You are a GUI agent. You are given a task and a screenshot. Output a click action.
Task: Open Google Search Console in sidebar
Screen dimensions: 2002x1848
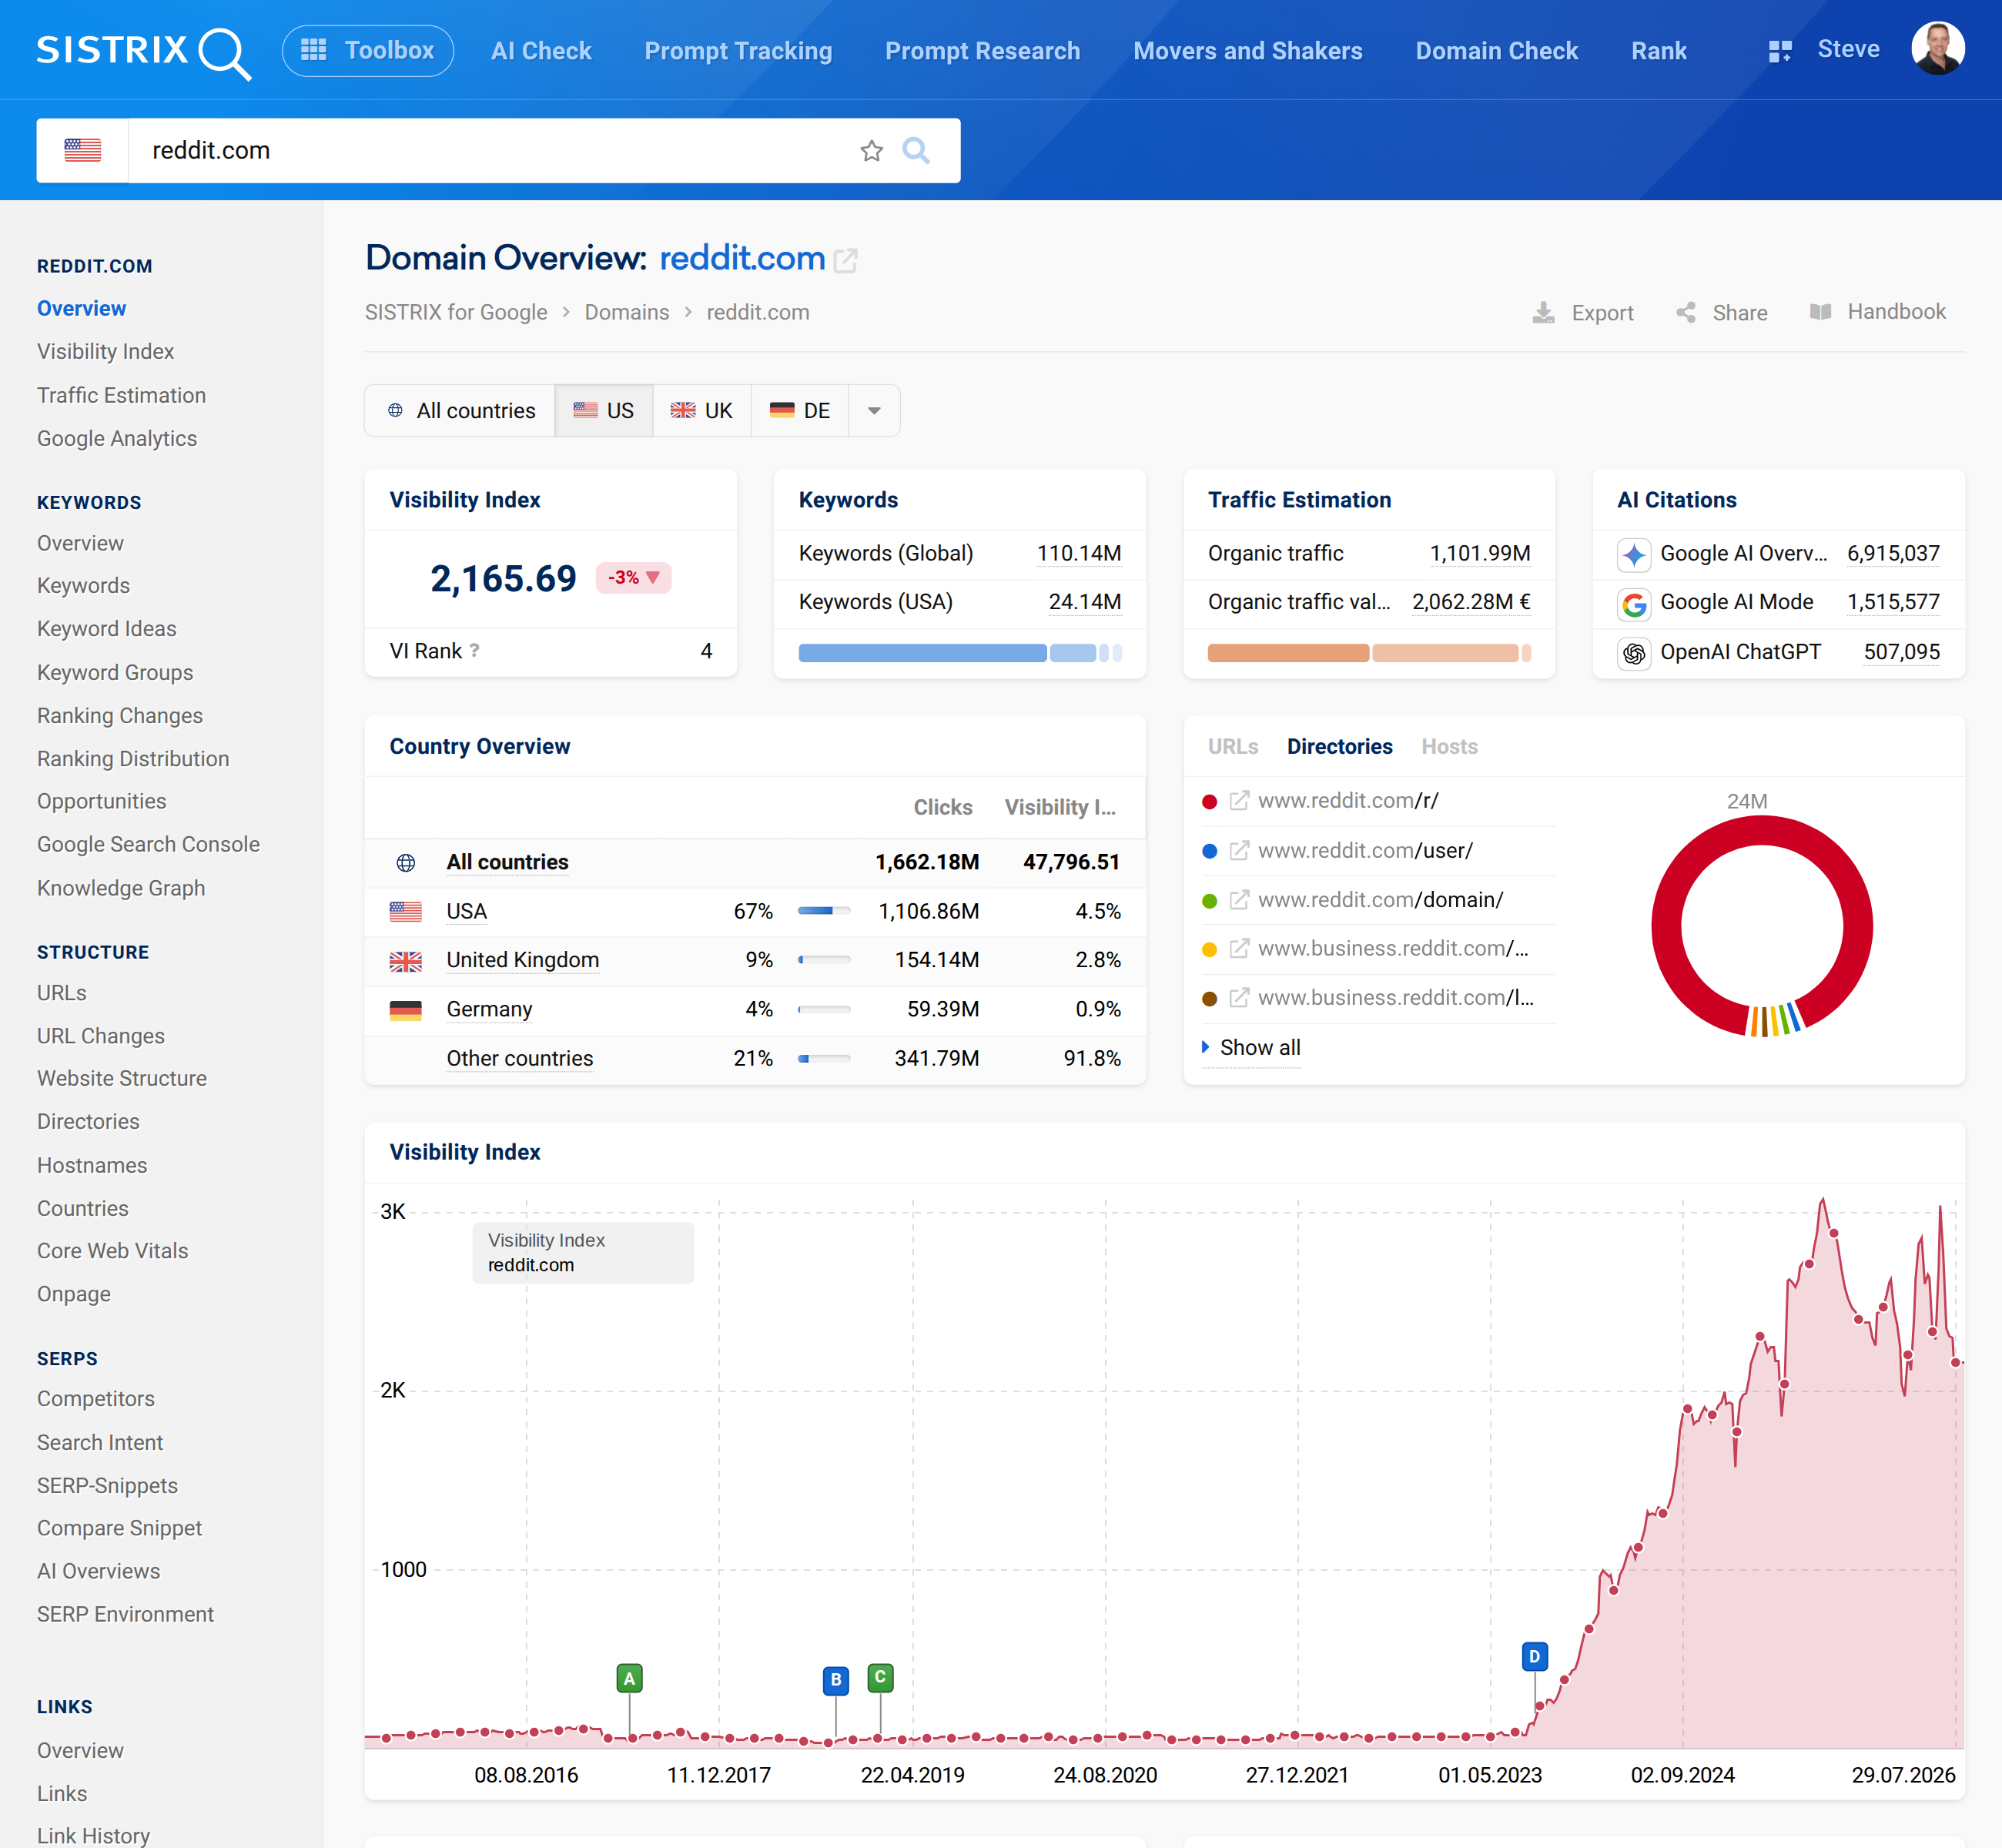coord(148,844)
